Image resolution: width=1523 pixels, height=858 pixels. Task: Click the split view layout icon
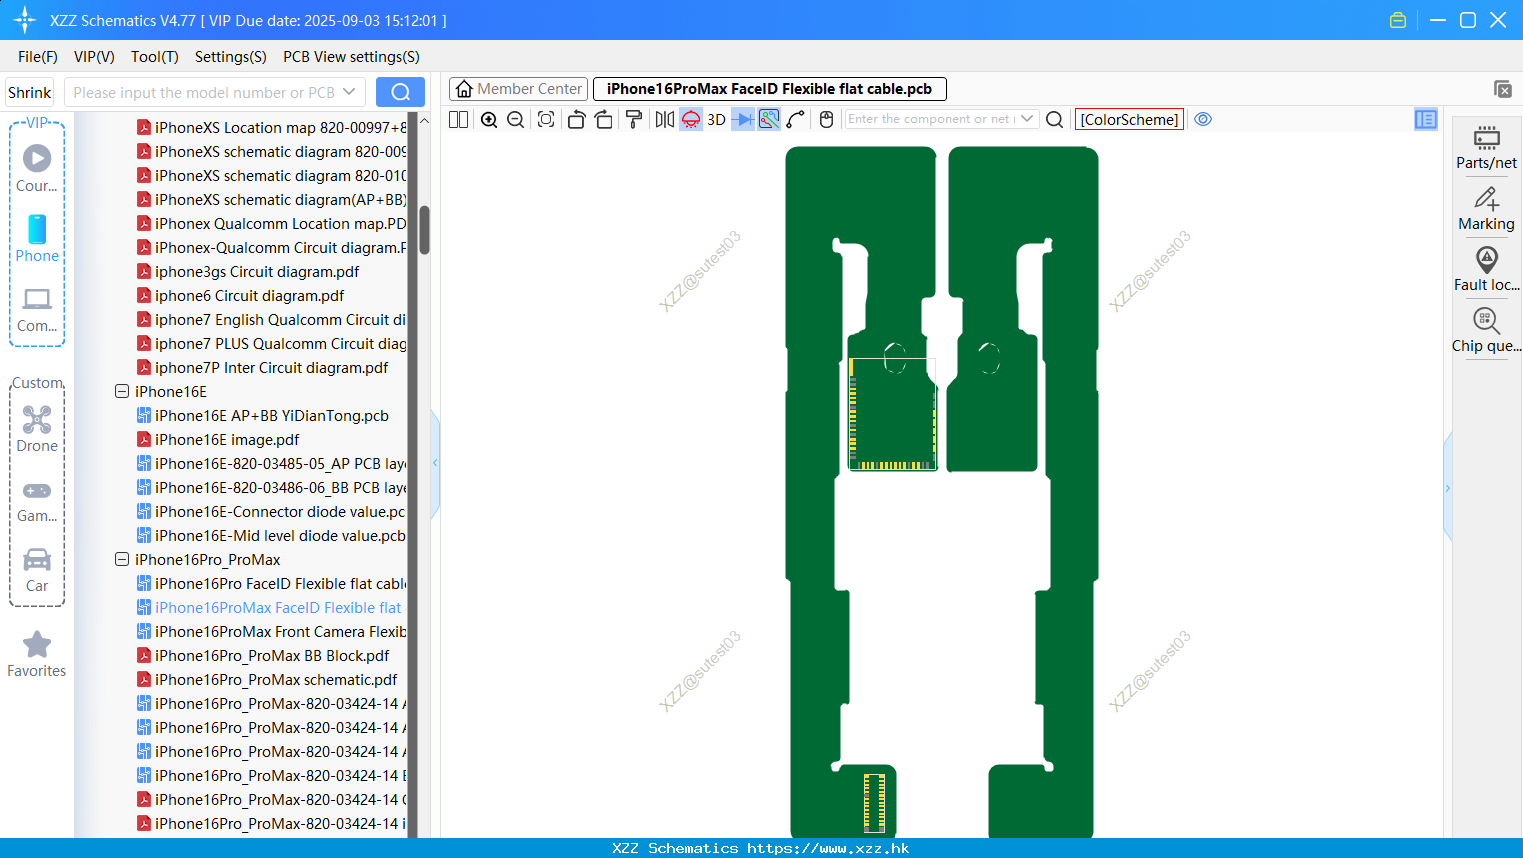click(458, 119)
